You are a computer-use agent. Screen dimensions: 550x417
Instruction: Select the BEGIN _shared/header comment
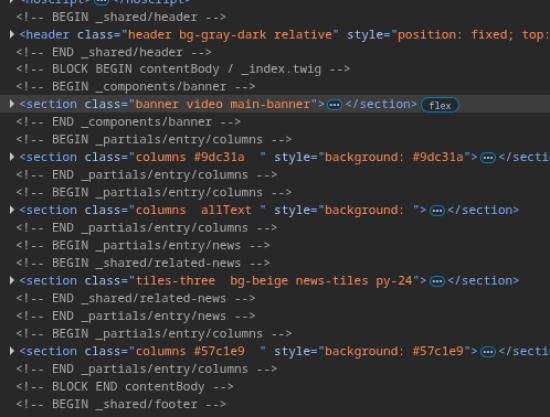(121, 17)
